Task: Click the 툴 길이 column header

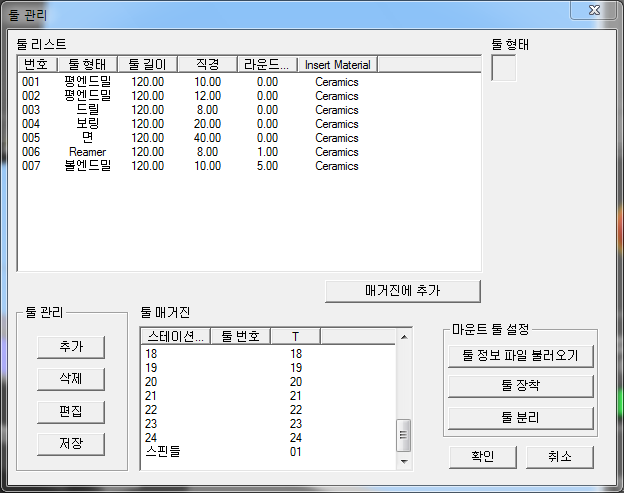Action: (148, 64)
